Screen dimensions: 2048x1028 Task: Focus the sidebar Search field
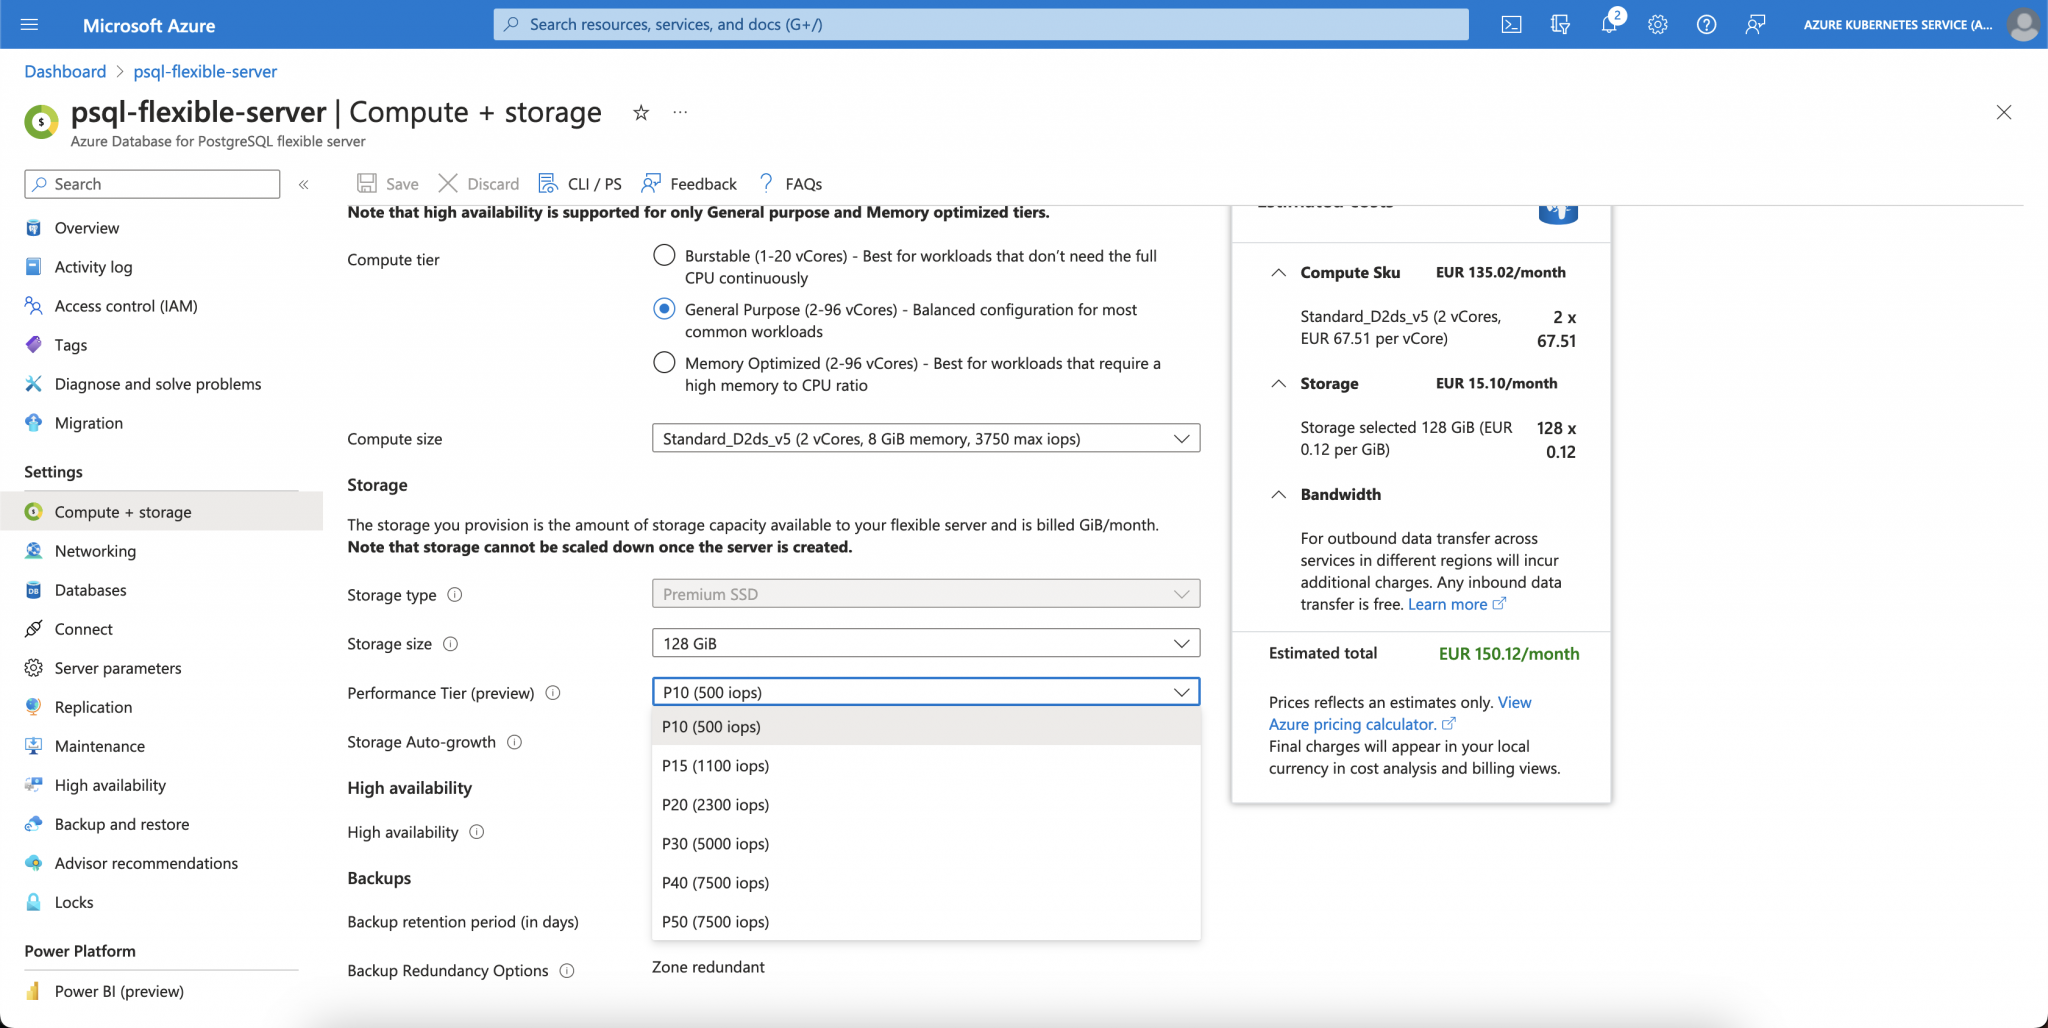click(x=152, y=184)
